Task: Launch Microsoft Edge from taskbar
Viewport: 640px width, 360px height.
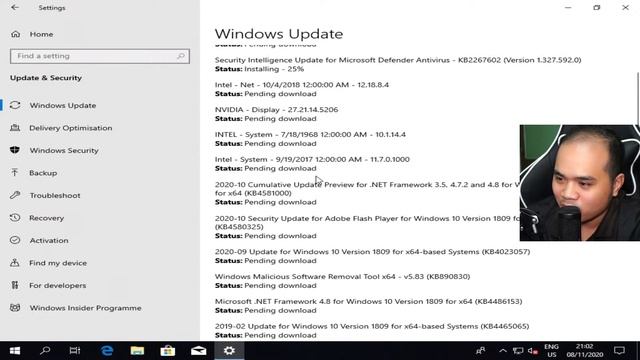Action: pos(107,351)
